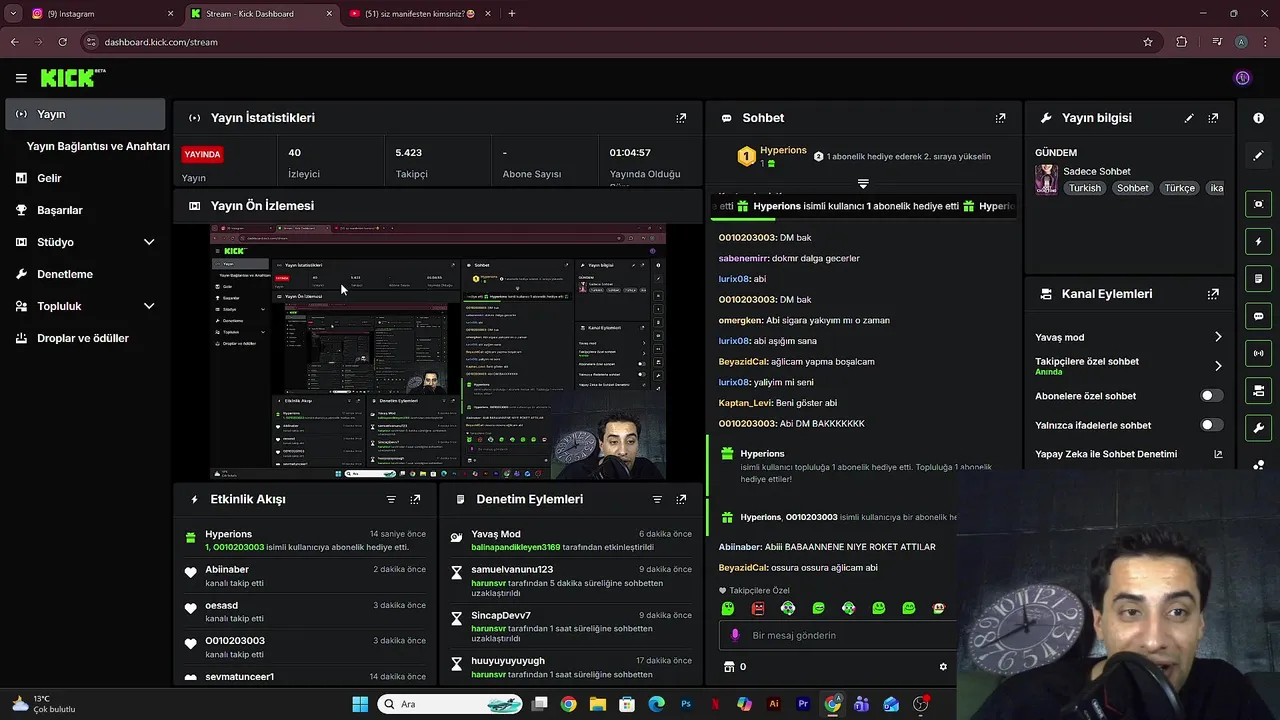1280x720 pixels.
Task: Click the stream preview video
Action: pyautogui.click(x=438, y=351)
